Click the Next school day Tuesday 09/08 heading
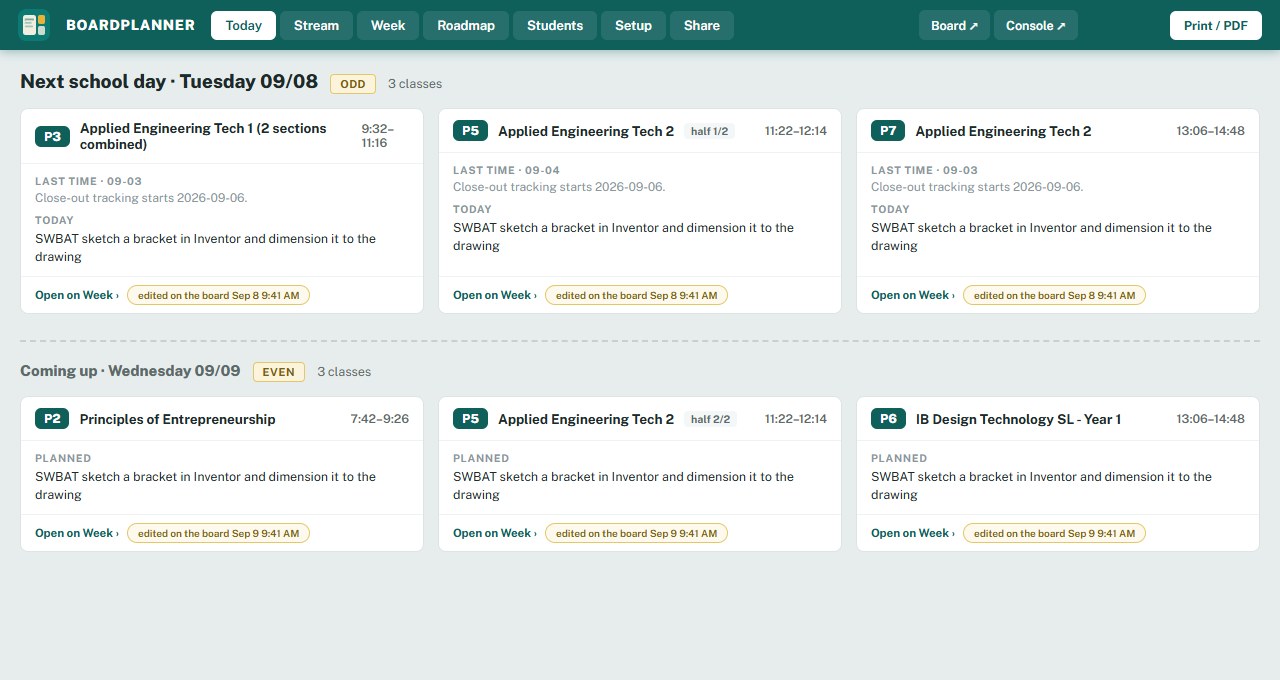 tap(169, 82)
